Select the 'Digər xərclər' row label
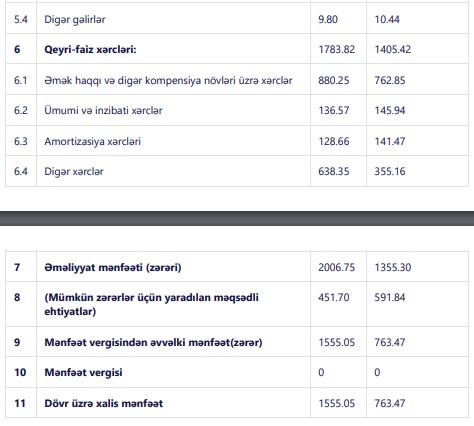The image size is (474, 426). tap(74, 172)
